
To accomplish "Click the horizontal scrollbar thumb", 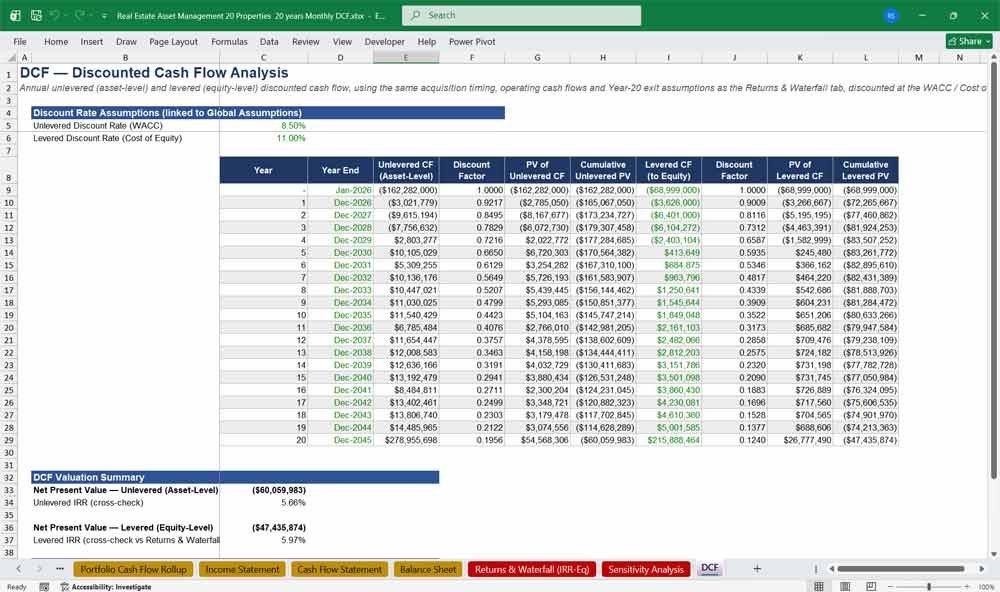I will [x=901, y=568].
